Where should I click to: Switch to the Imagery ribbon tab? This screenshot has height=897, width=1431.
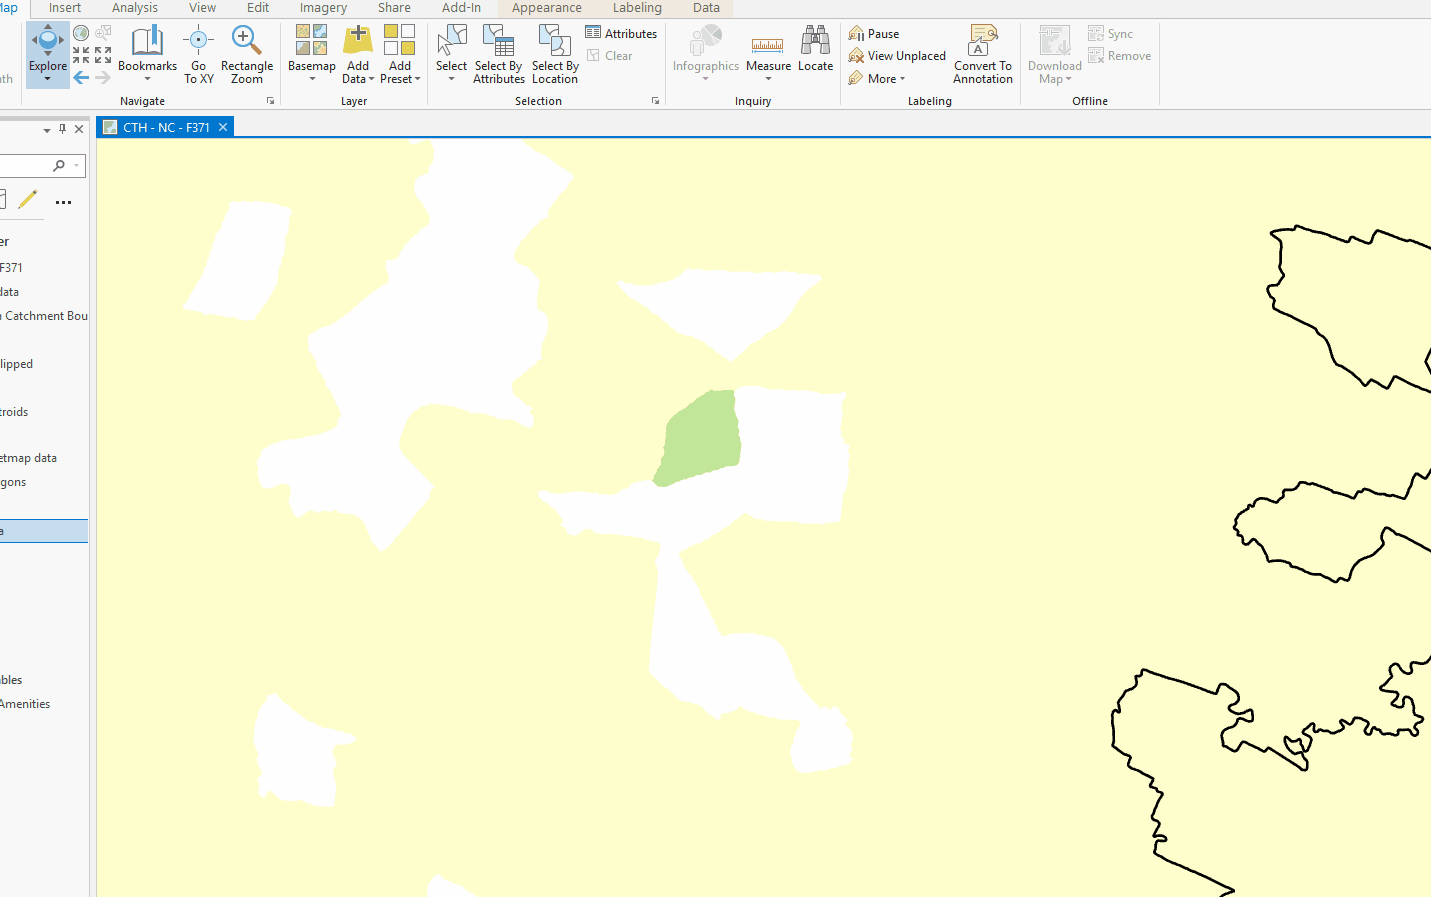pyautogui.click(x=322, y=8)
